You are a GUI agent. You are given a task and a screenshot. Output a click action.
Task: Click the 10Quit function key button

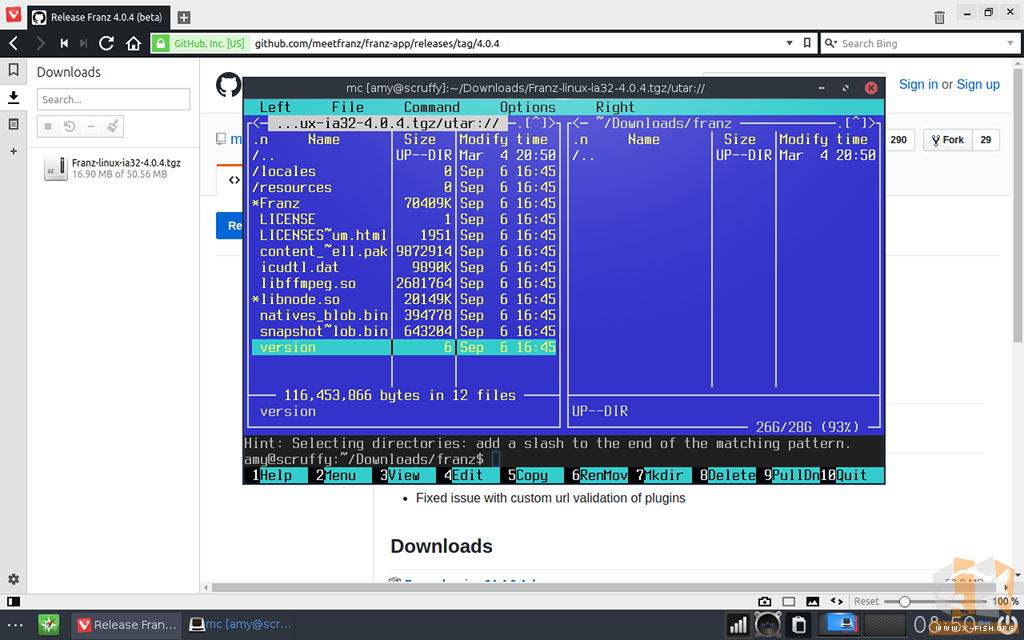point(852,475)
